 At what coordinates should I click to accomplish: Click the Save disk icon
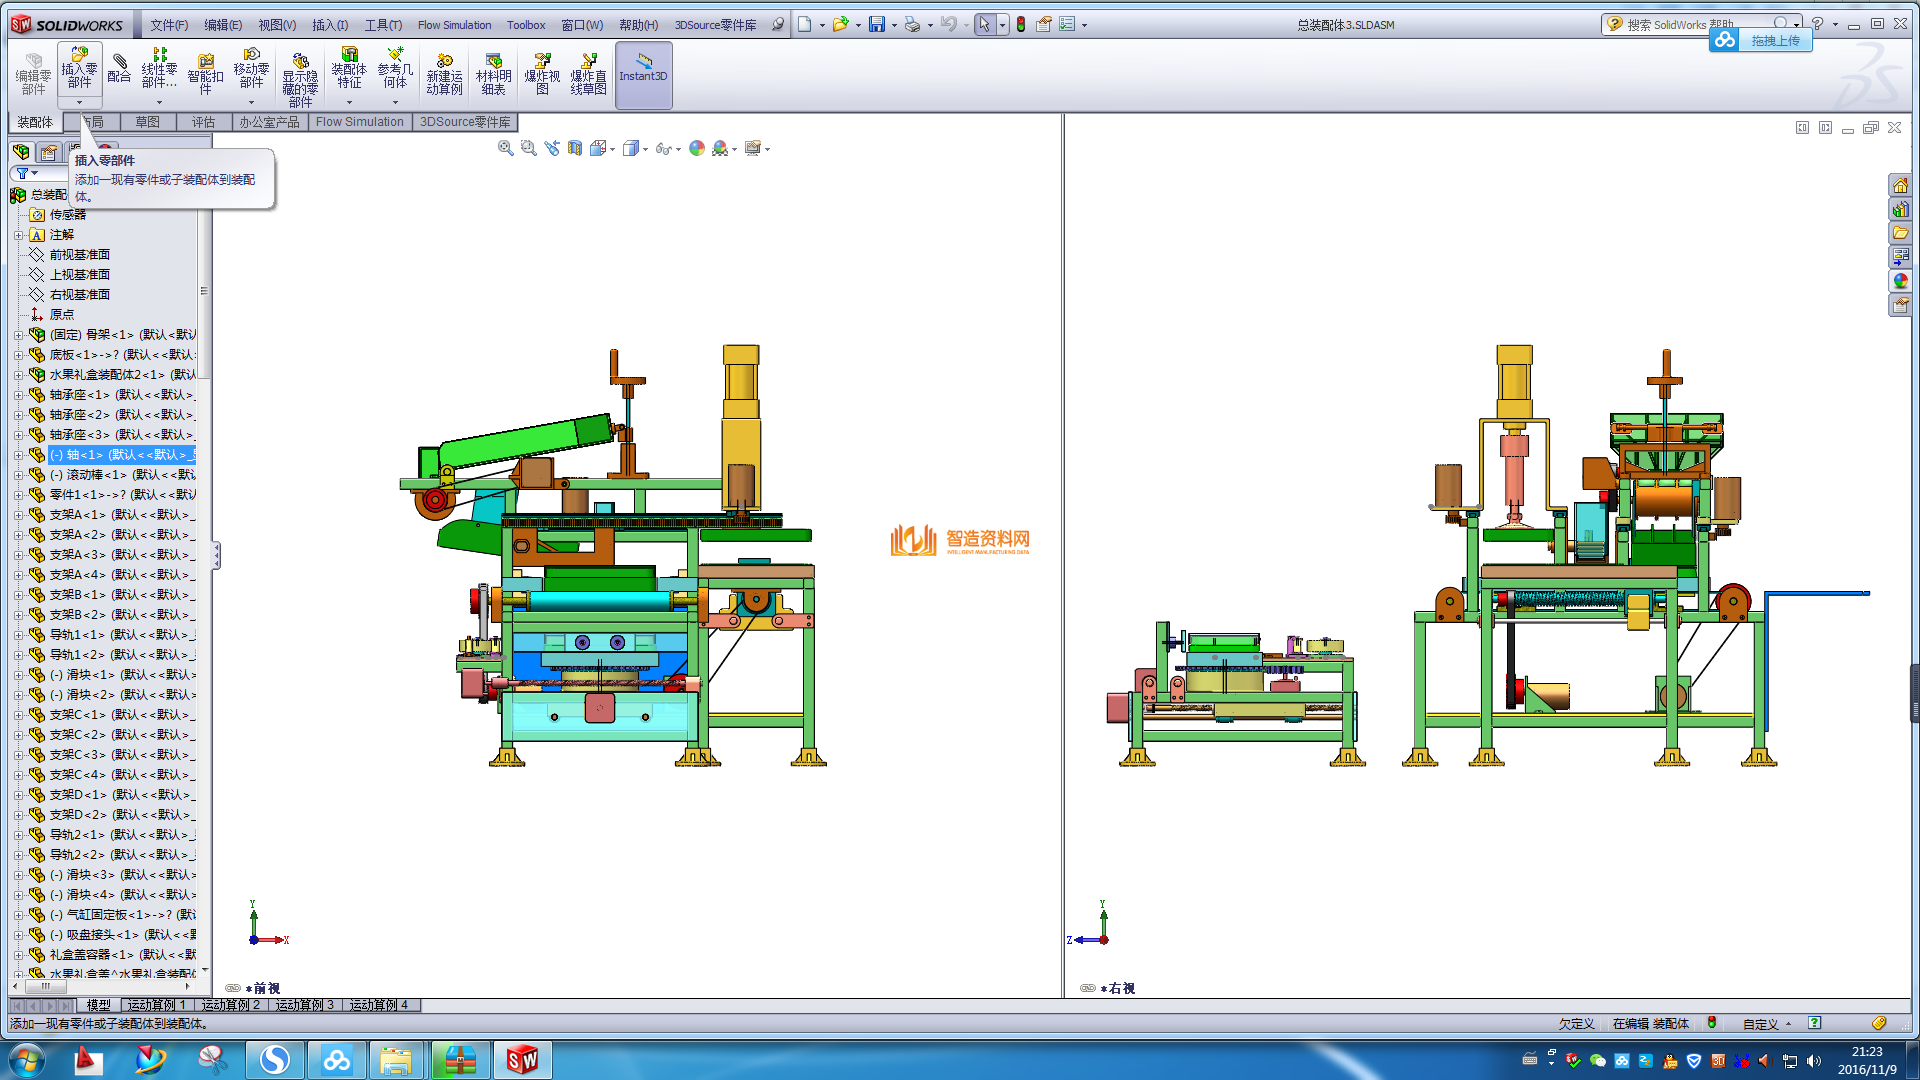coord(876,24)
